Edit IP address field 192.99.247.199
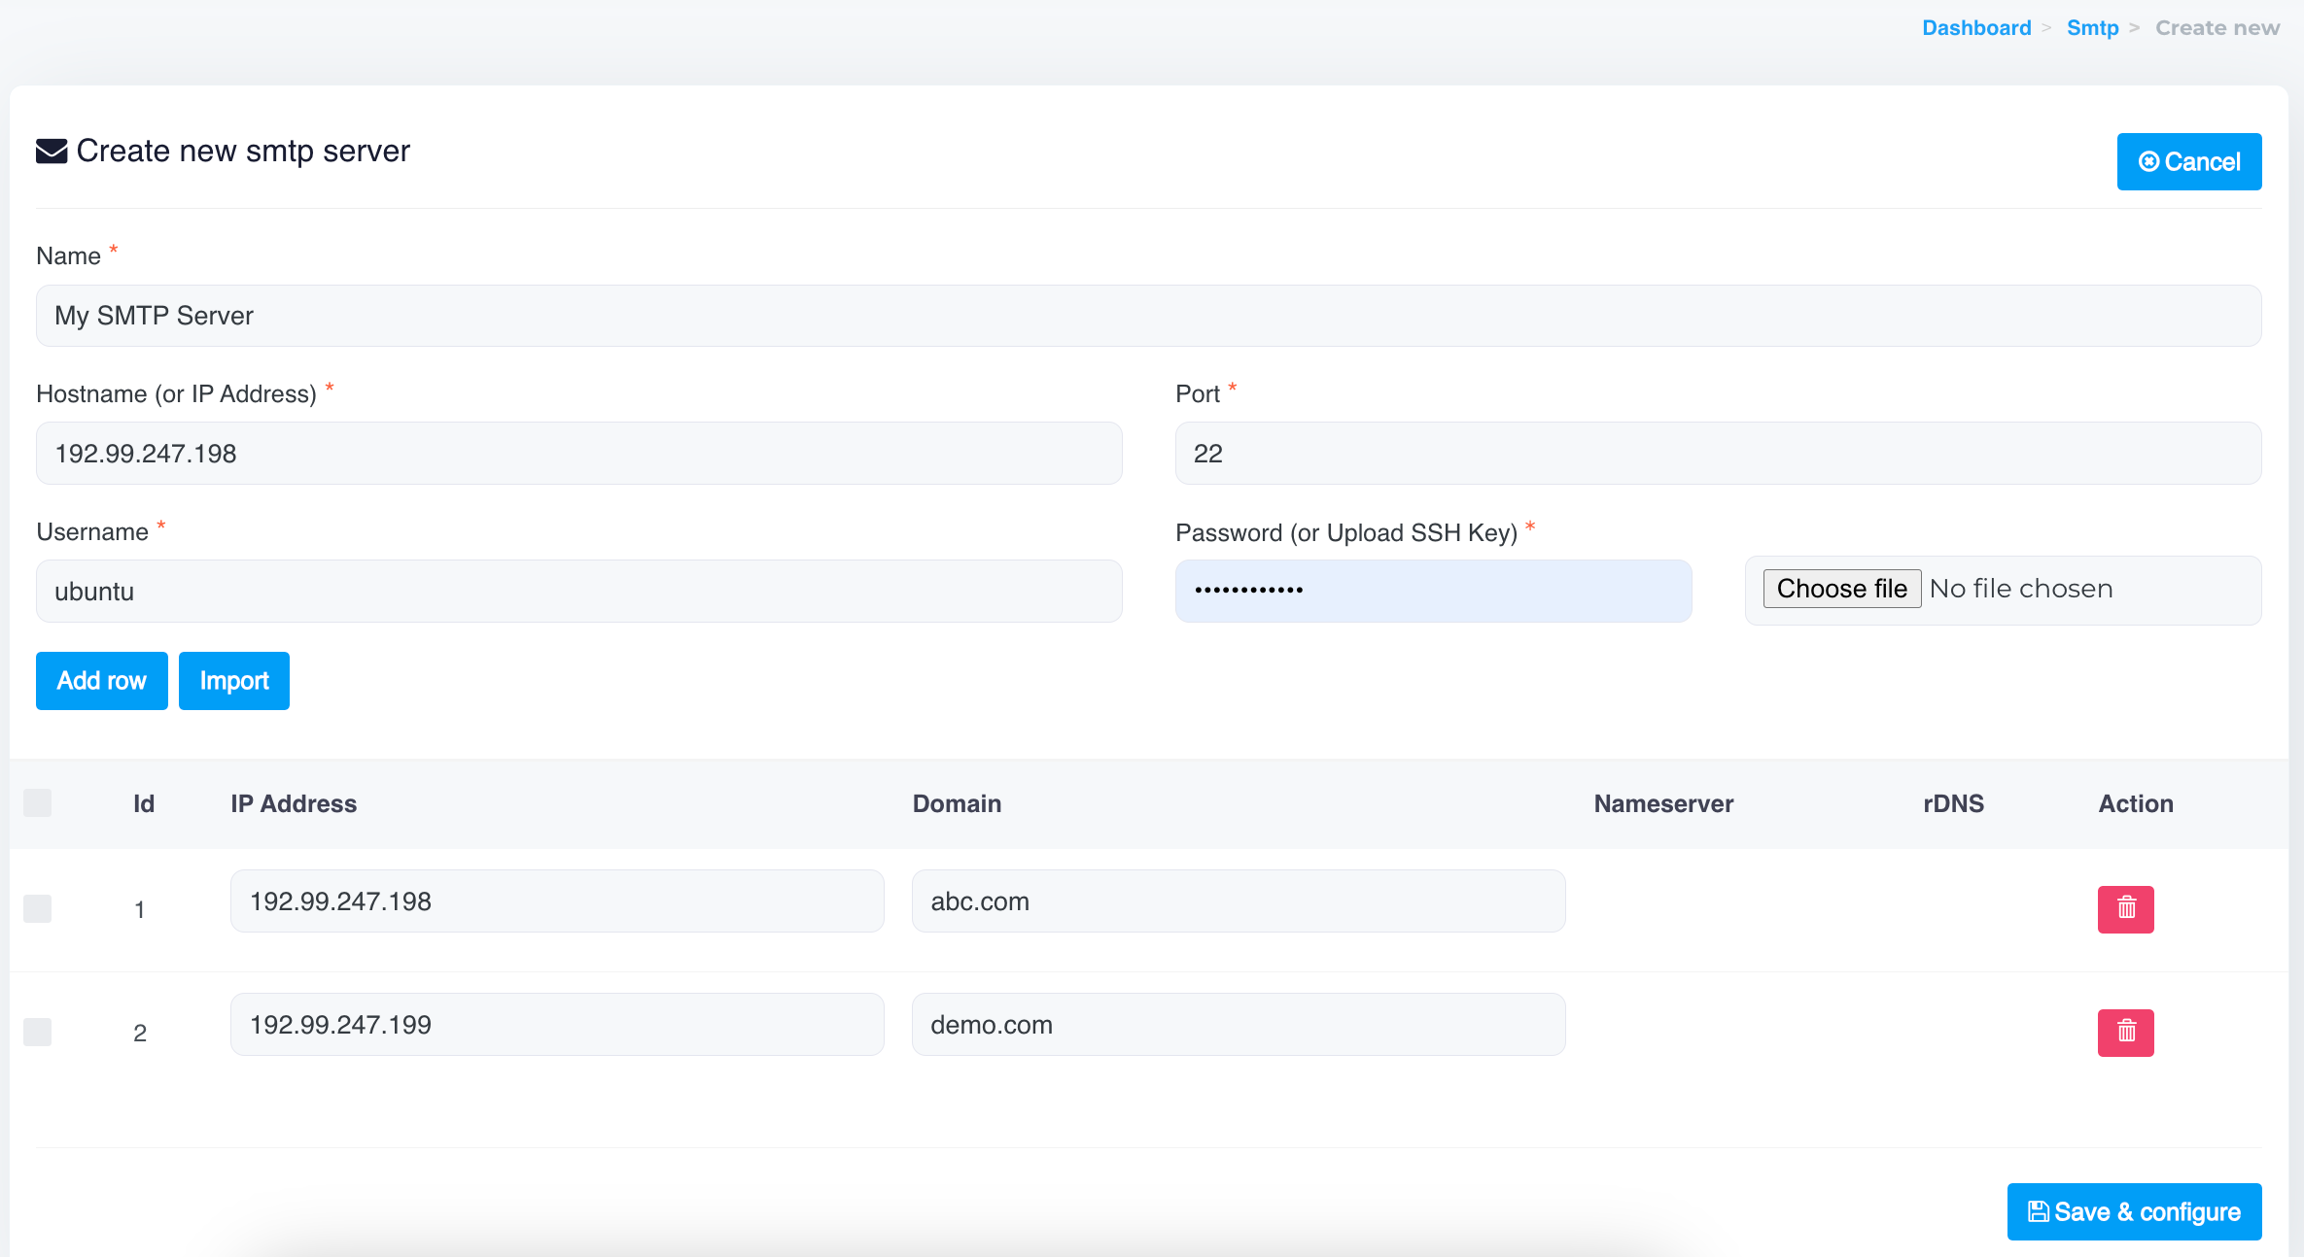 [557, 1024]
